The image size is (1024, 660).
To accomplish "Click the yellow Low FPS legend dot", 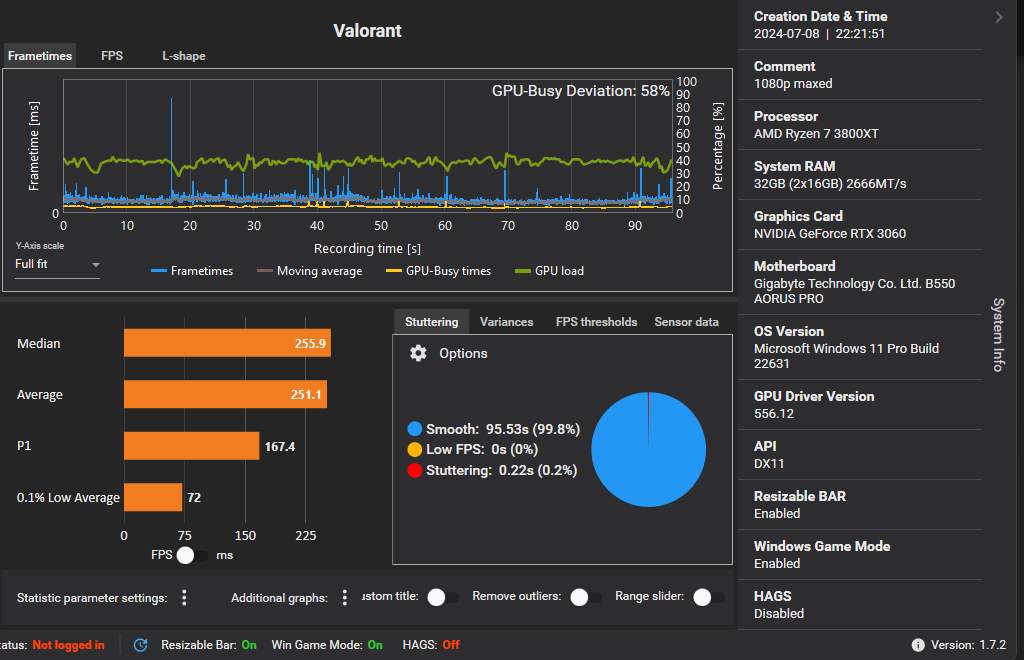I will (415, 449).
